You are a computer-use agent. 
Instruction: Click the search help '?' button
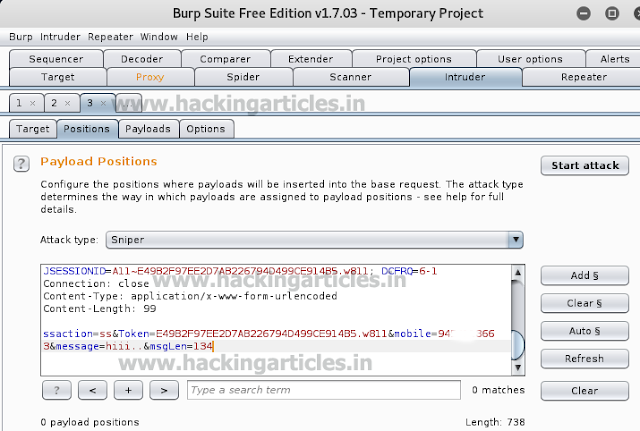pos(57,391)
